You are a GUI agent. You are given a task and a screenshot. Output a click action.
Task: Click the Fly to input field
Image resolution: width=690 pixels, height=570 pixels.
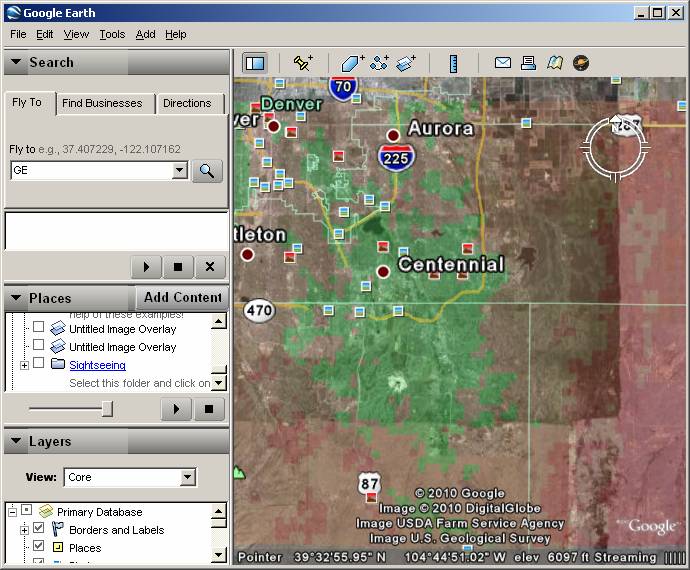91,170
